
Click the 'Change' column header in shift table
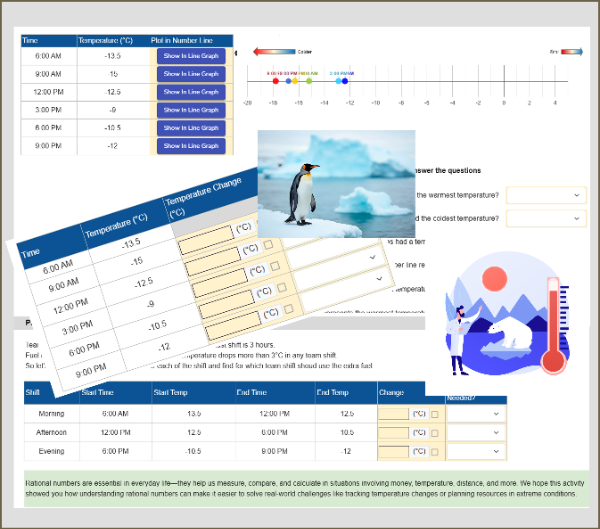pyautogui.click(x=401, y=393)
